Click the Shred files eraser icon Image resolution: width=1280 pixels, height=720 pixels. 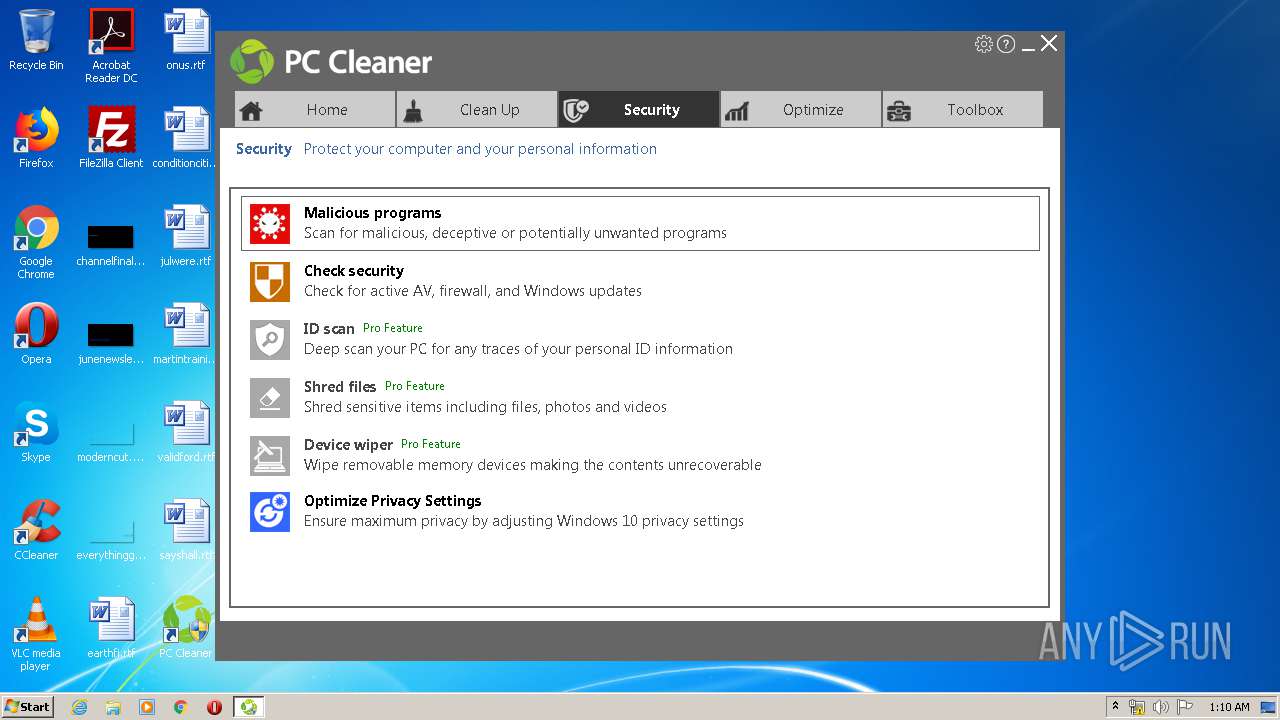point(270,397)
